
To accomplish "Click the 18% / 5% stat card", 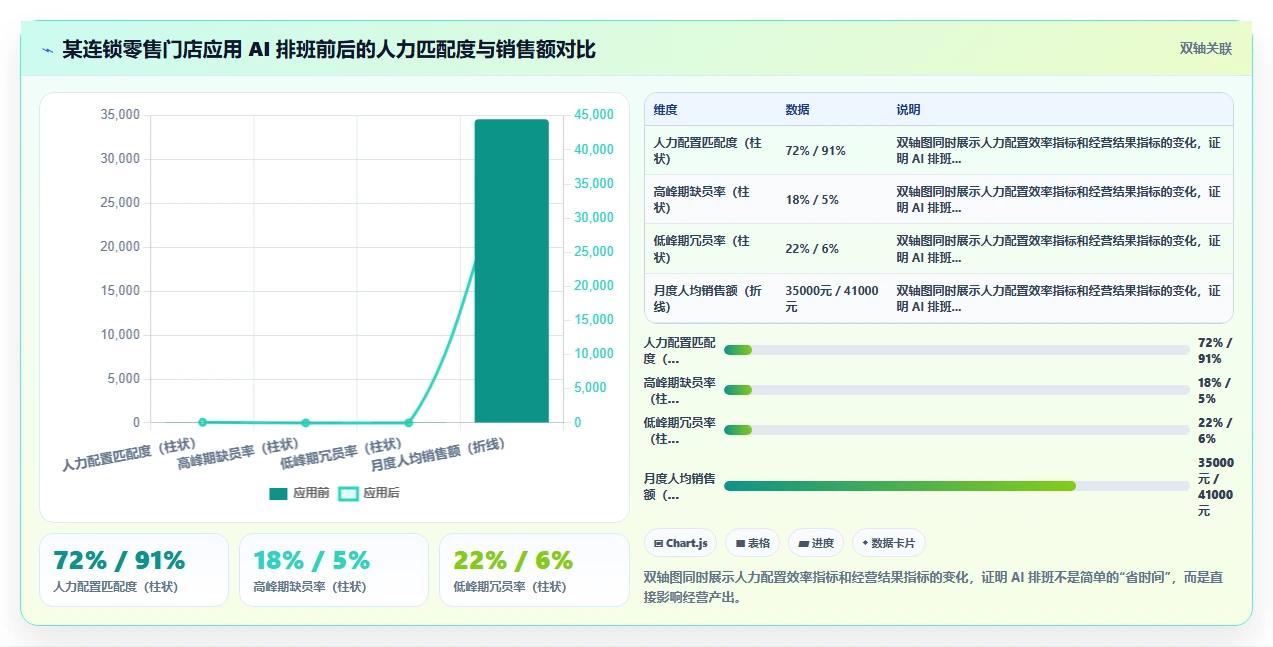I will [334, 570].
